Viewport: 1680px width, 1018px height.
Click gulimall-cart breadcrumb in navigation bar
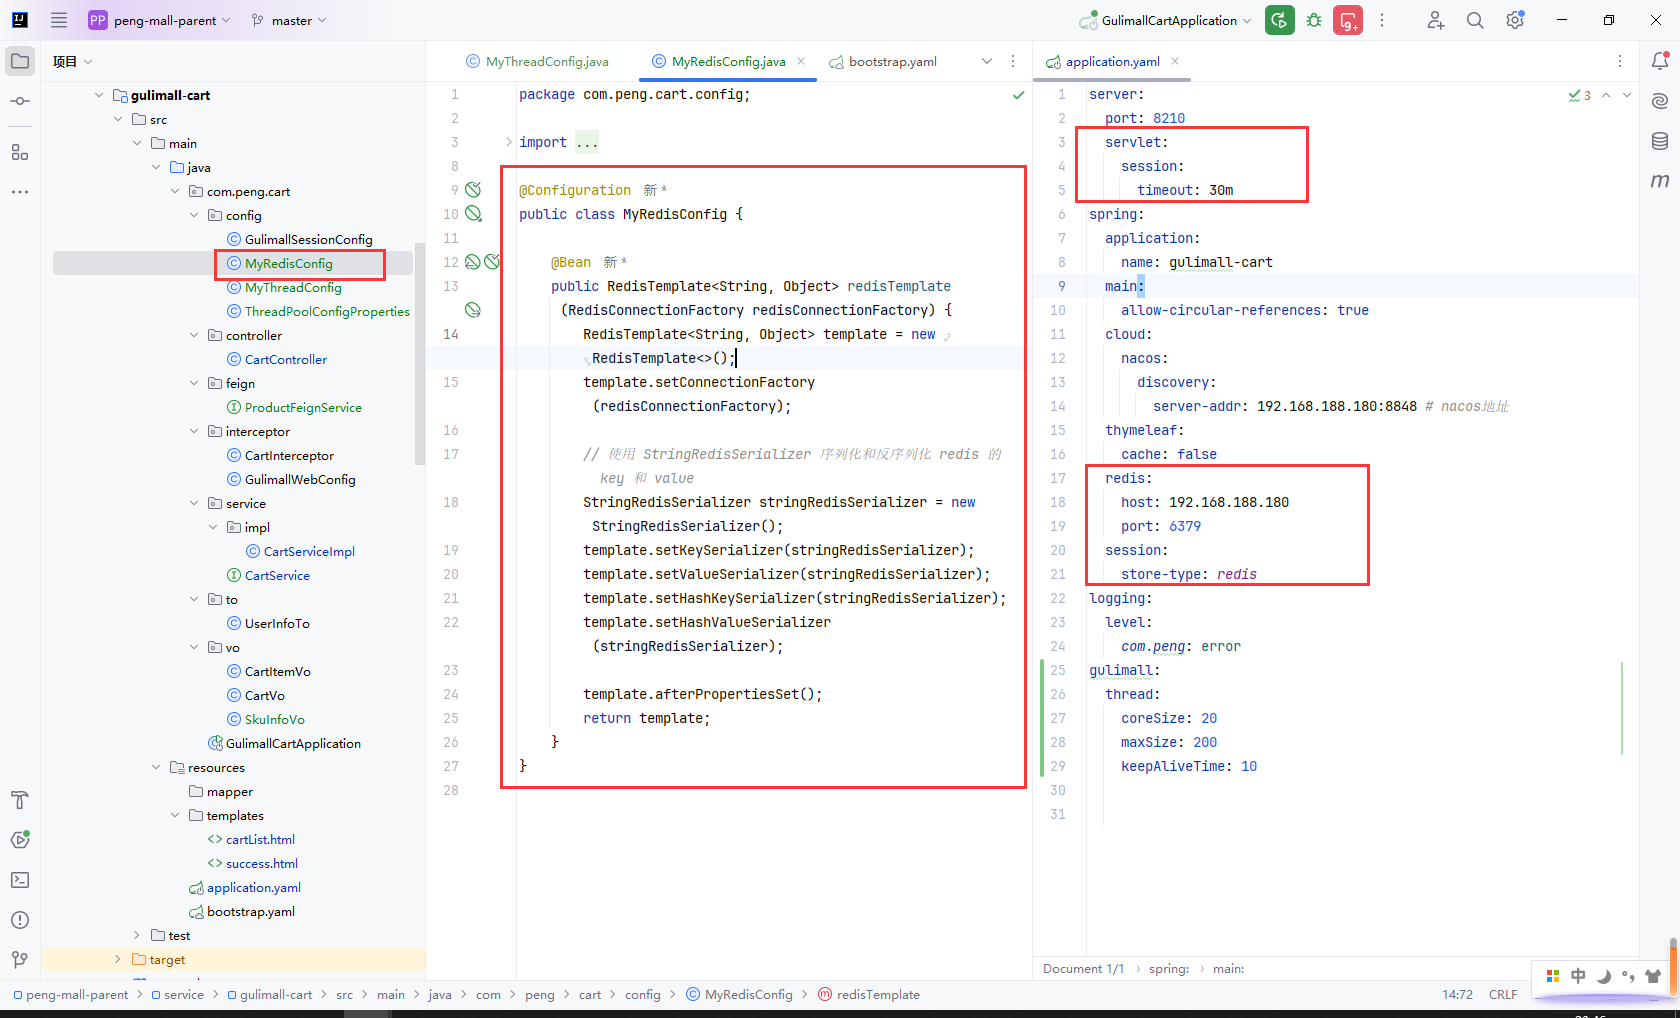tap(269, 994)
